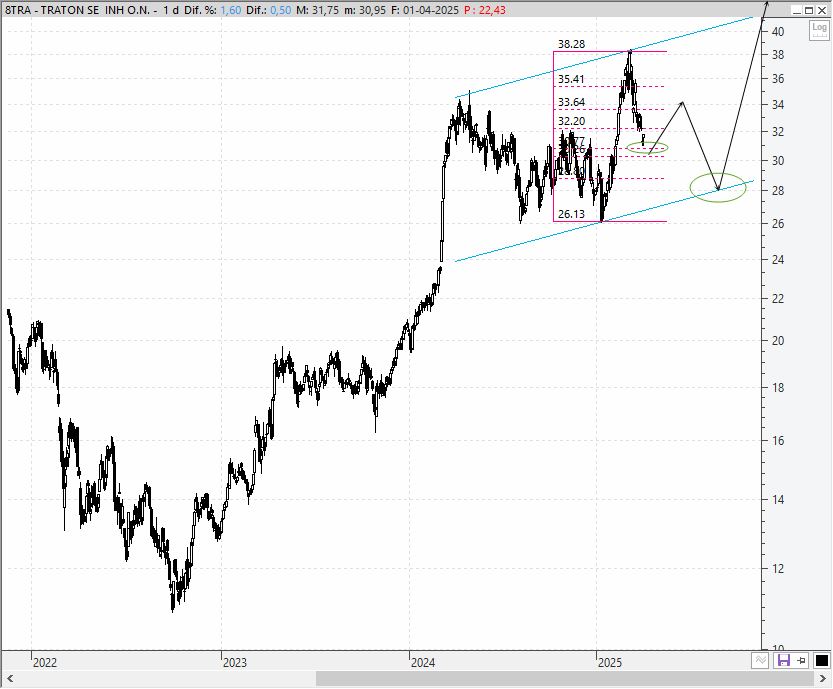
Task: Toggle the Log scale button
Action: pyautogui.click(x=819, y=29)
